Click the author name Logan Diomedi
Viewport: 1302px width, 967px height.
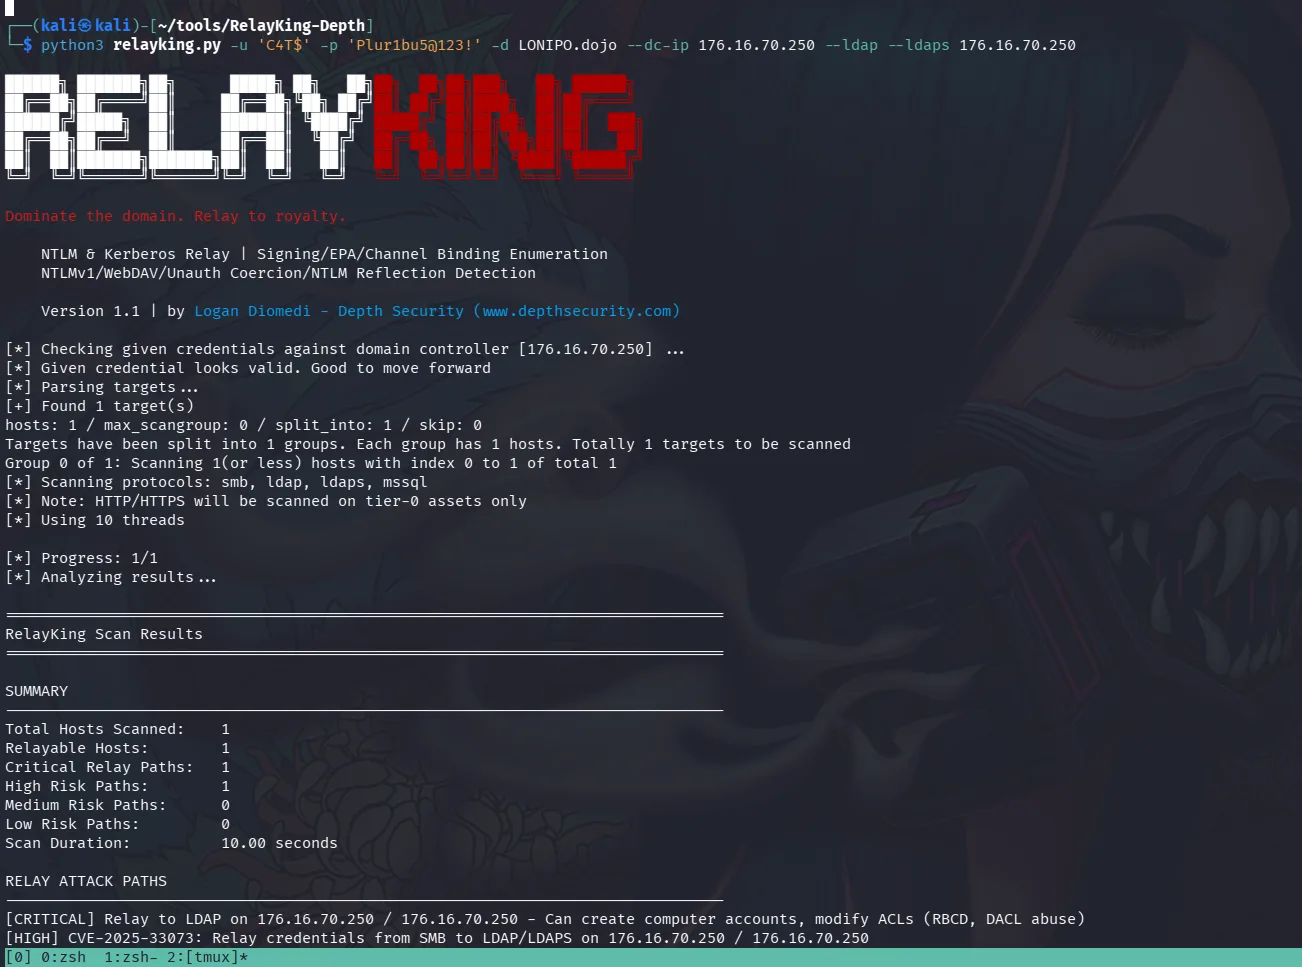[252, 311]
